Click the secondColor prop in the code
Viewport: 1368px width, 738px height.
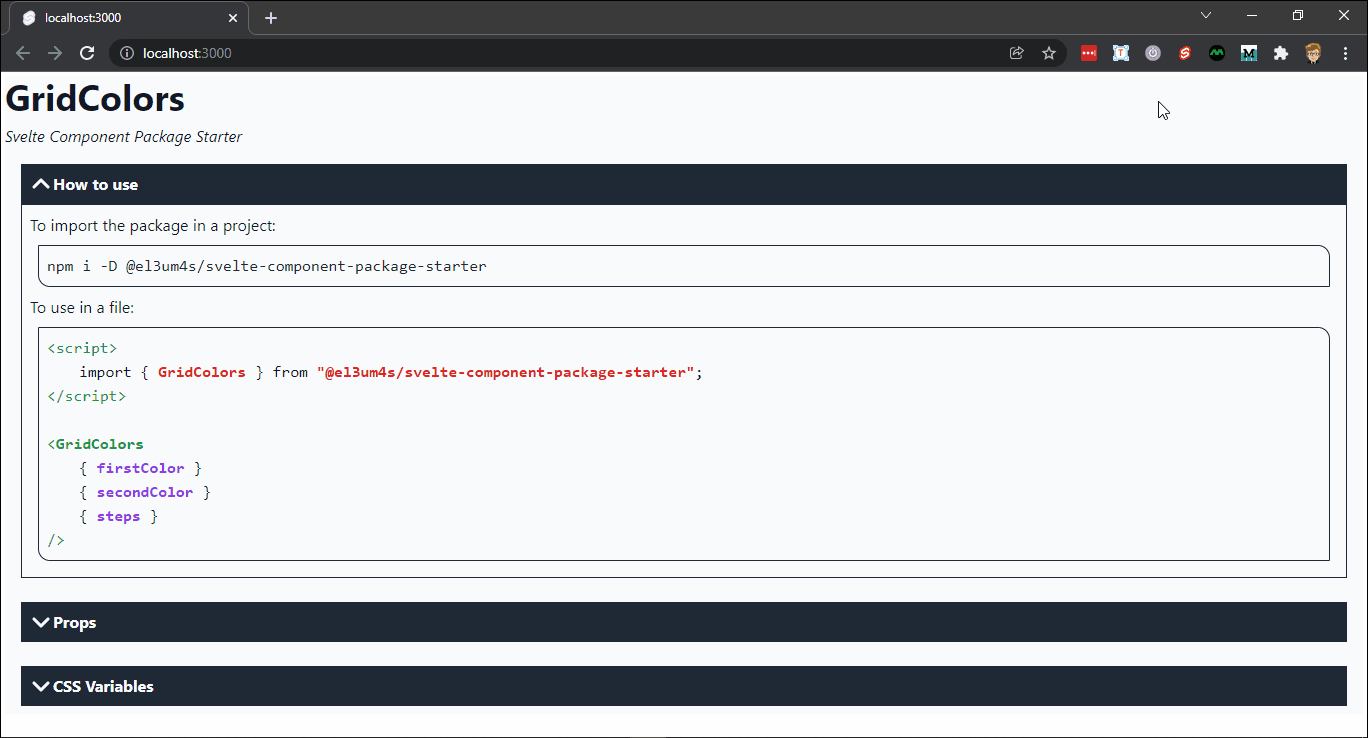[x=145, y=492]
